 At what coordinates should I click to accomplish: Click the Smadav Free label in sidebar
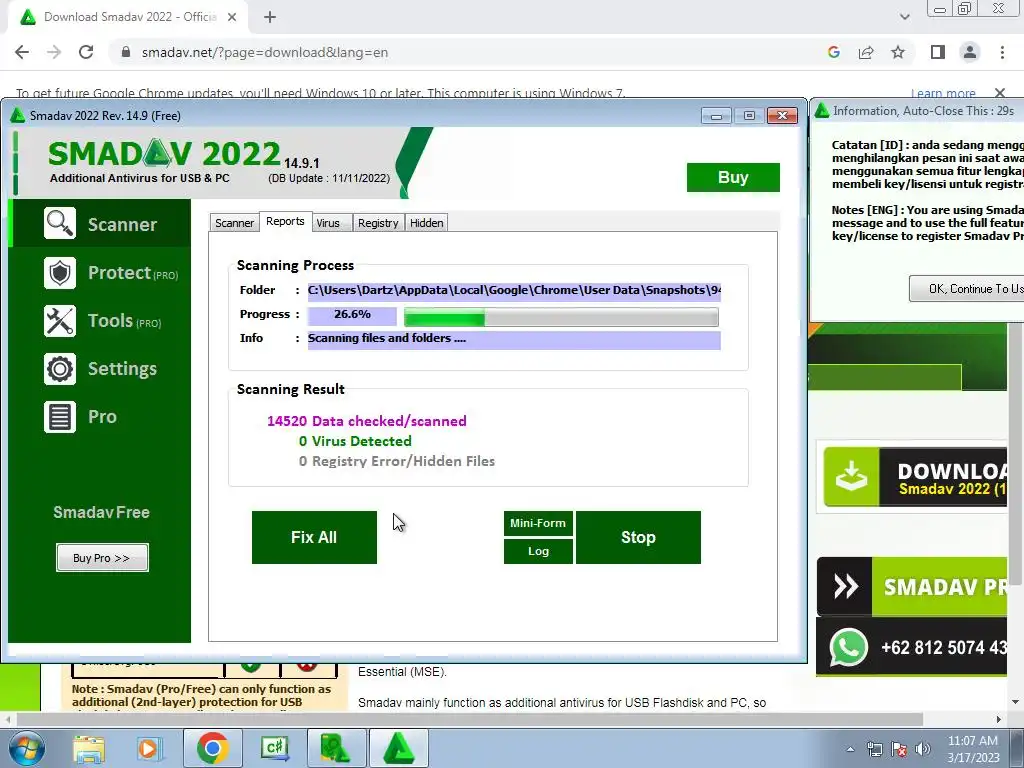coord(101,513)
